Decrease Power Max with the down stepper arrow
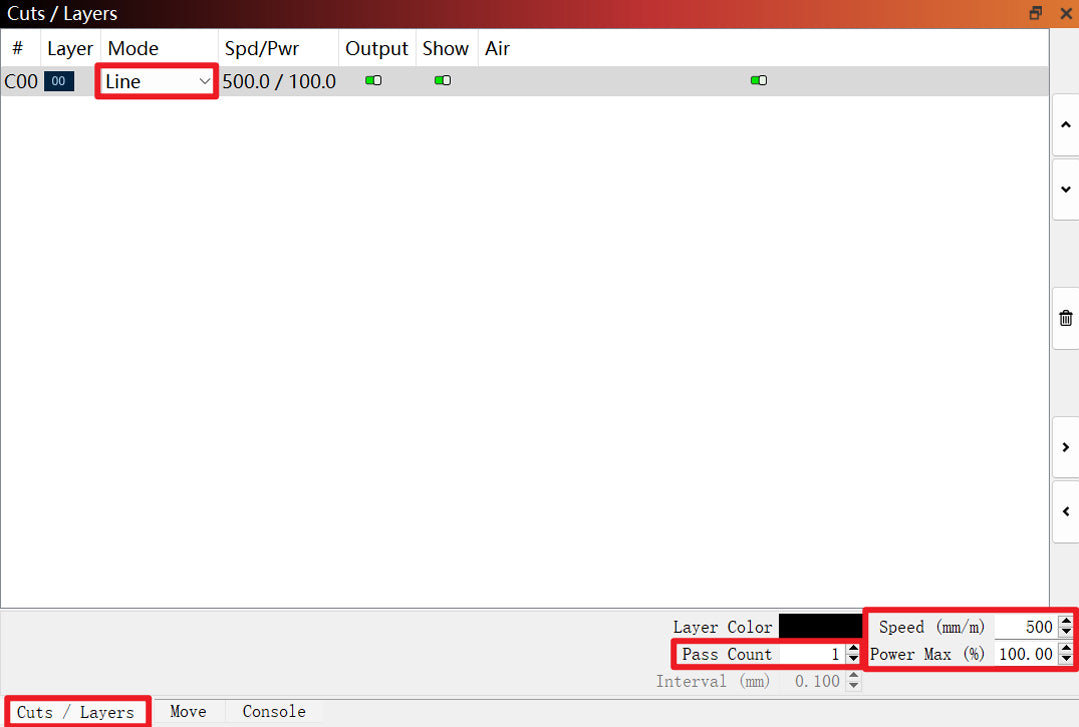The height and width of the screenshot is (727, 1079). coord(1066,660)
